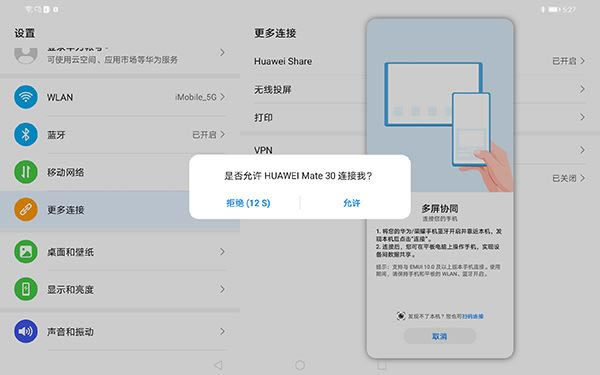Tap the Android back navigation button
This screenshot has height=375, width=600.
(218, 365)
